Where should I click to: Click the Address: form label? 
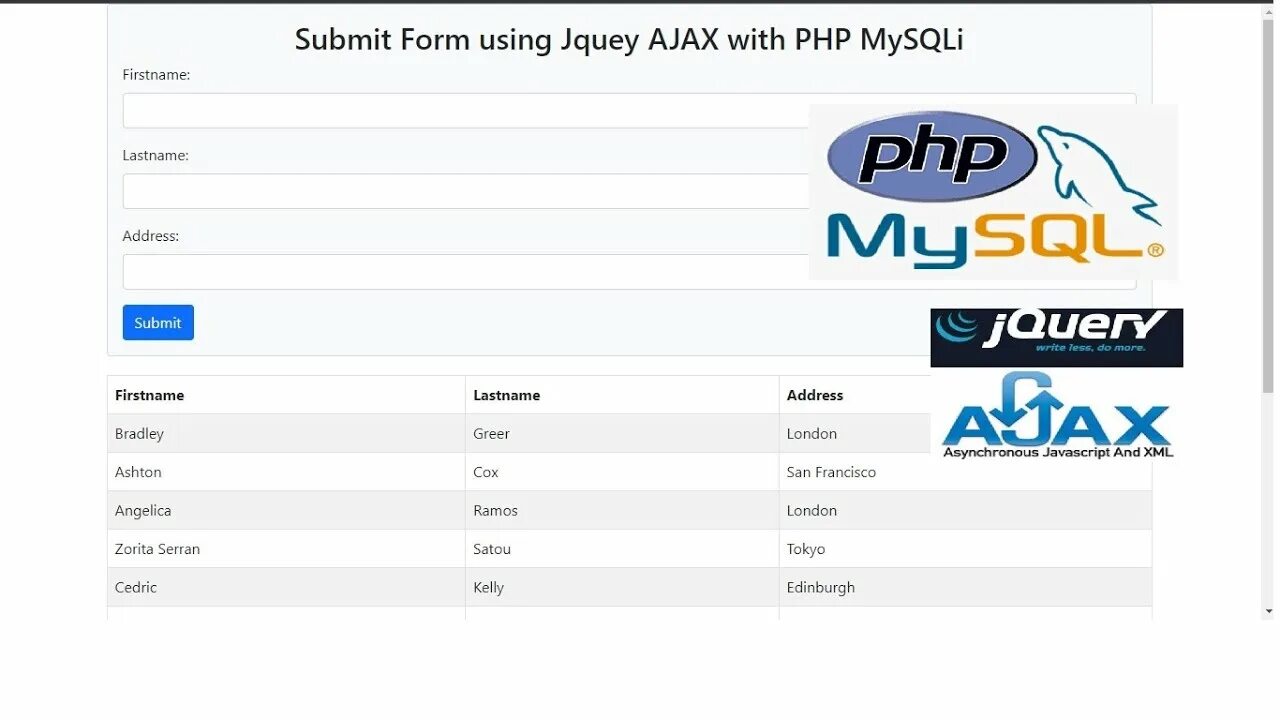(x=151, y=236)
